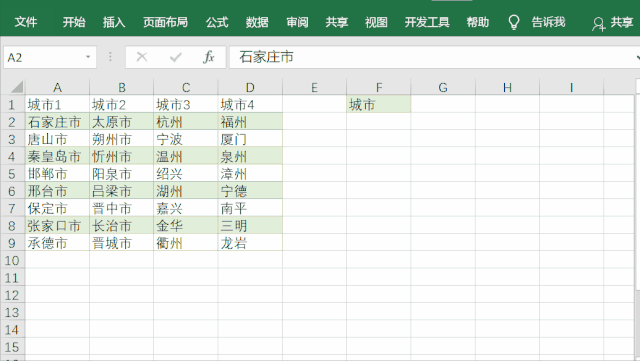Click cell containing 石家庄市

(x=57, y=122)
